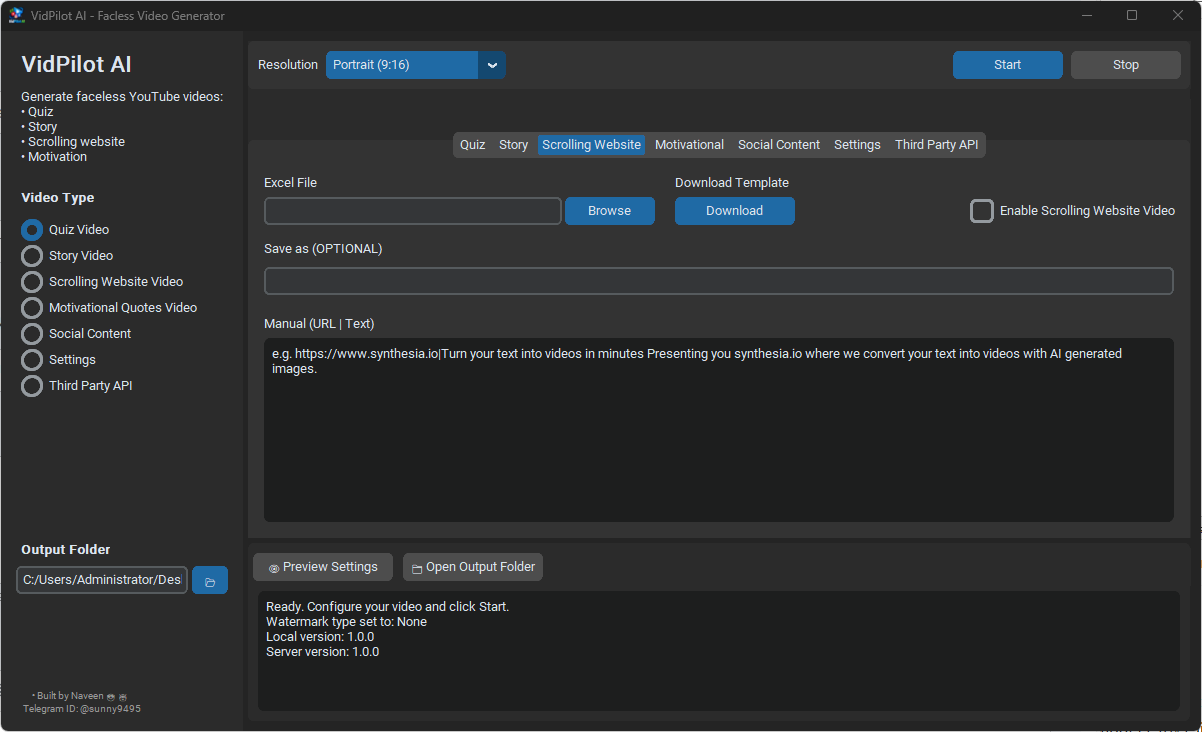
Task: Open the Motivational tab
Action: (x=689, y=144)
